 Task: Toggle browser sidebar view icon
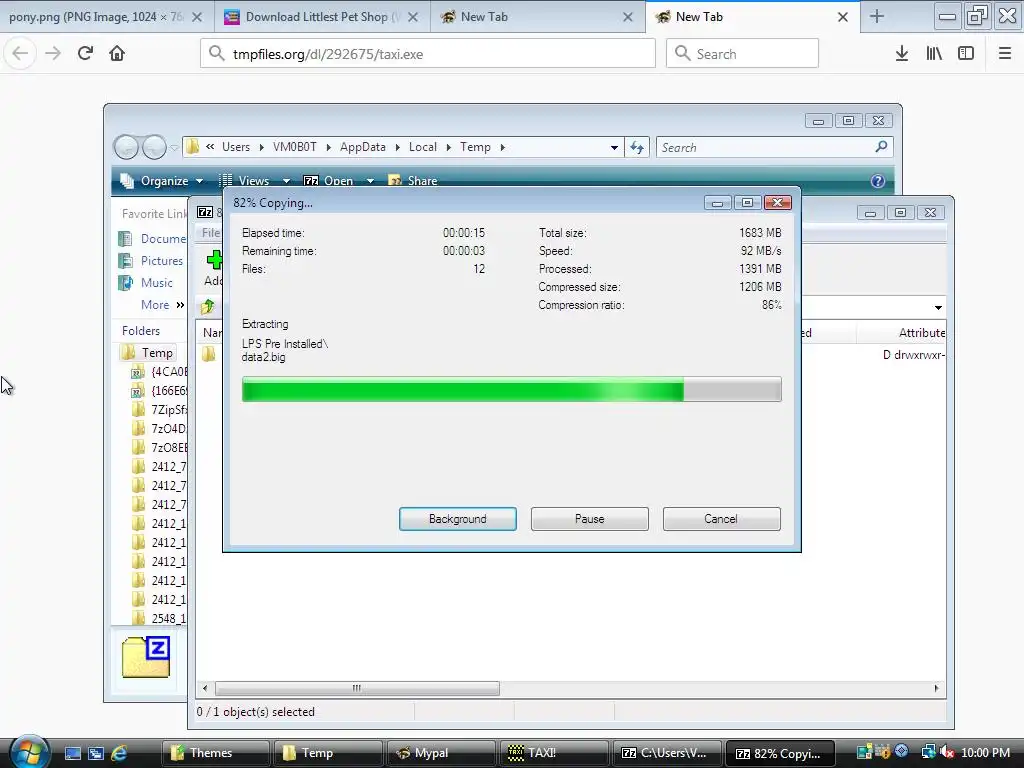tap(966, 54)
